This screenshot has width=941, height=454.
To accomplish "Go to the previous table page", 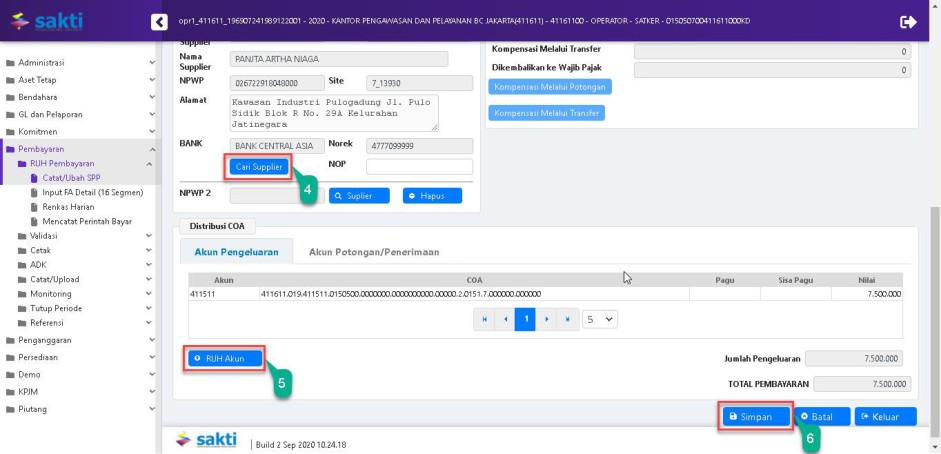I will 505,319.
